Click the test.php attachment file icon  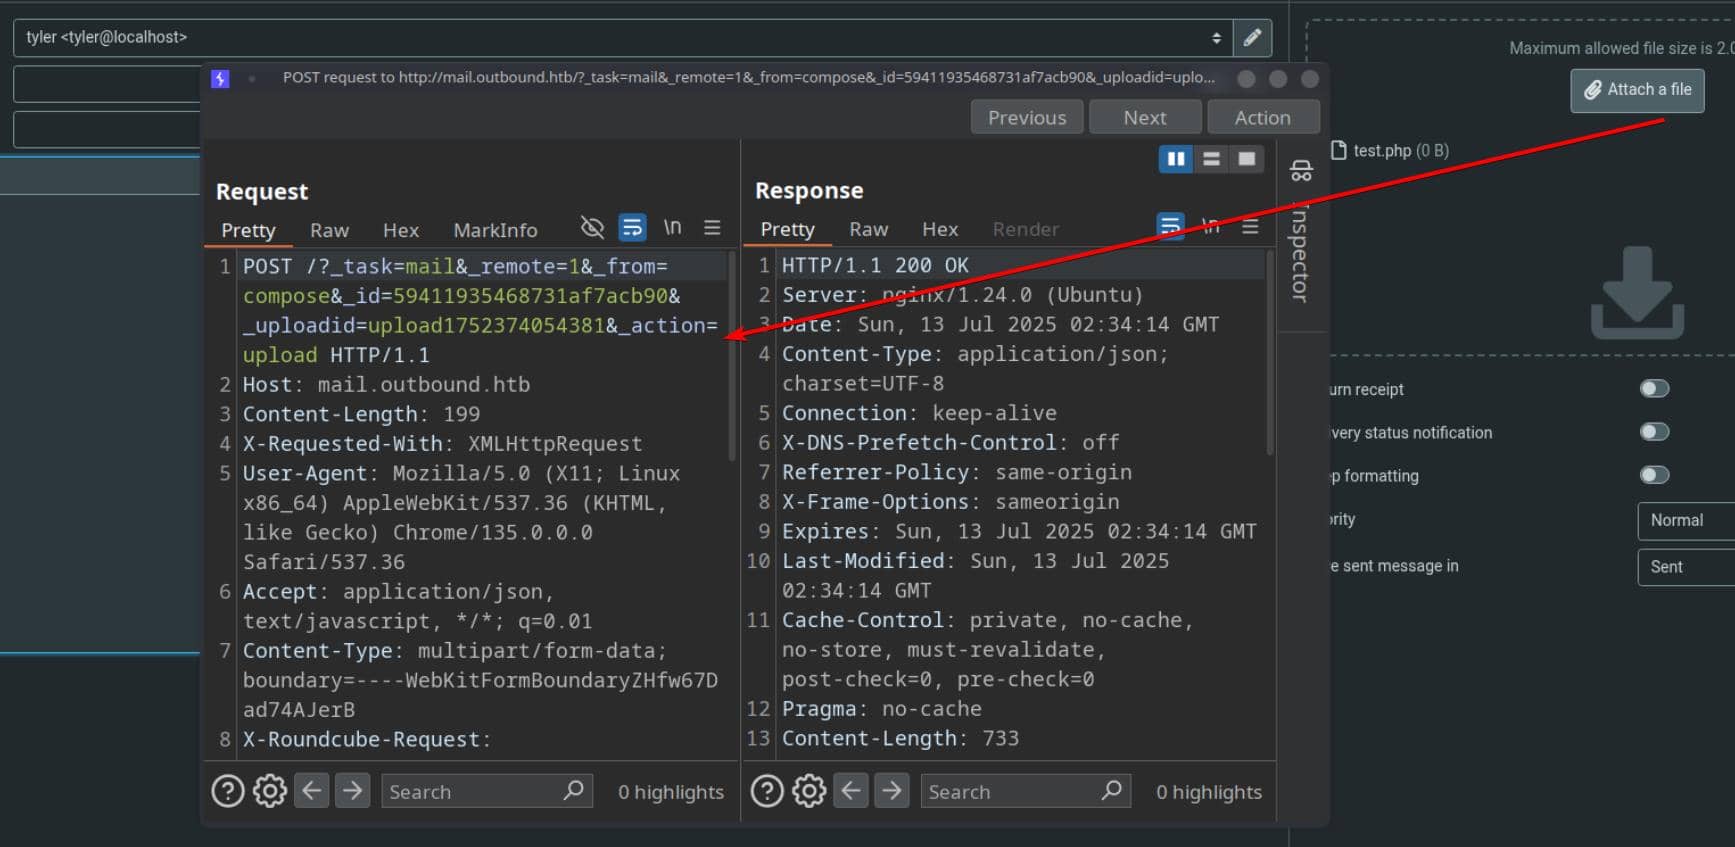(1338, 150)
